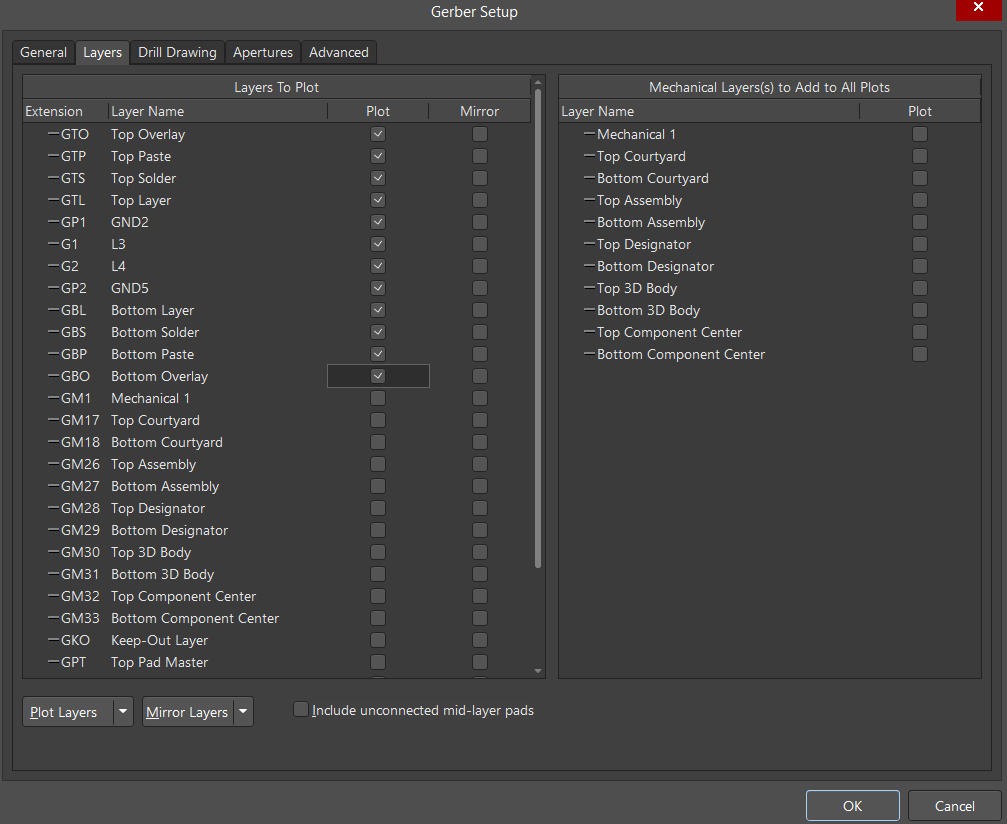Screen dimensions: 1007x824
Task: Dismiss the dialog using Cancel
Action: coord(954,805)
